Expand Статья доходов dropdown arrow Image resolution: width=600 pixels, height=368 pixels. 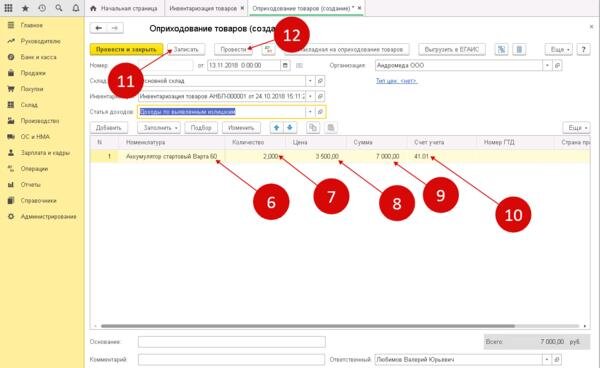point(310,112)
